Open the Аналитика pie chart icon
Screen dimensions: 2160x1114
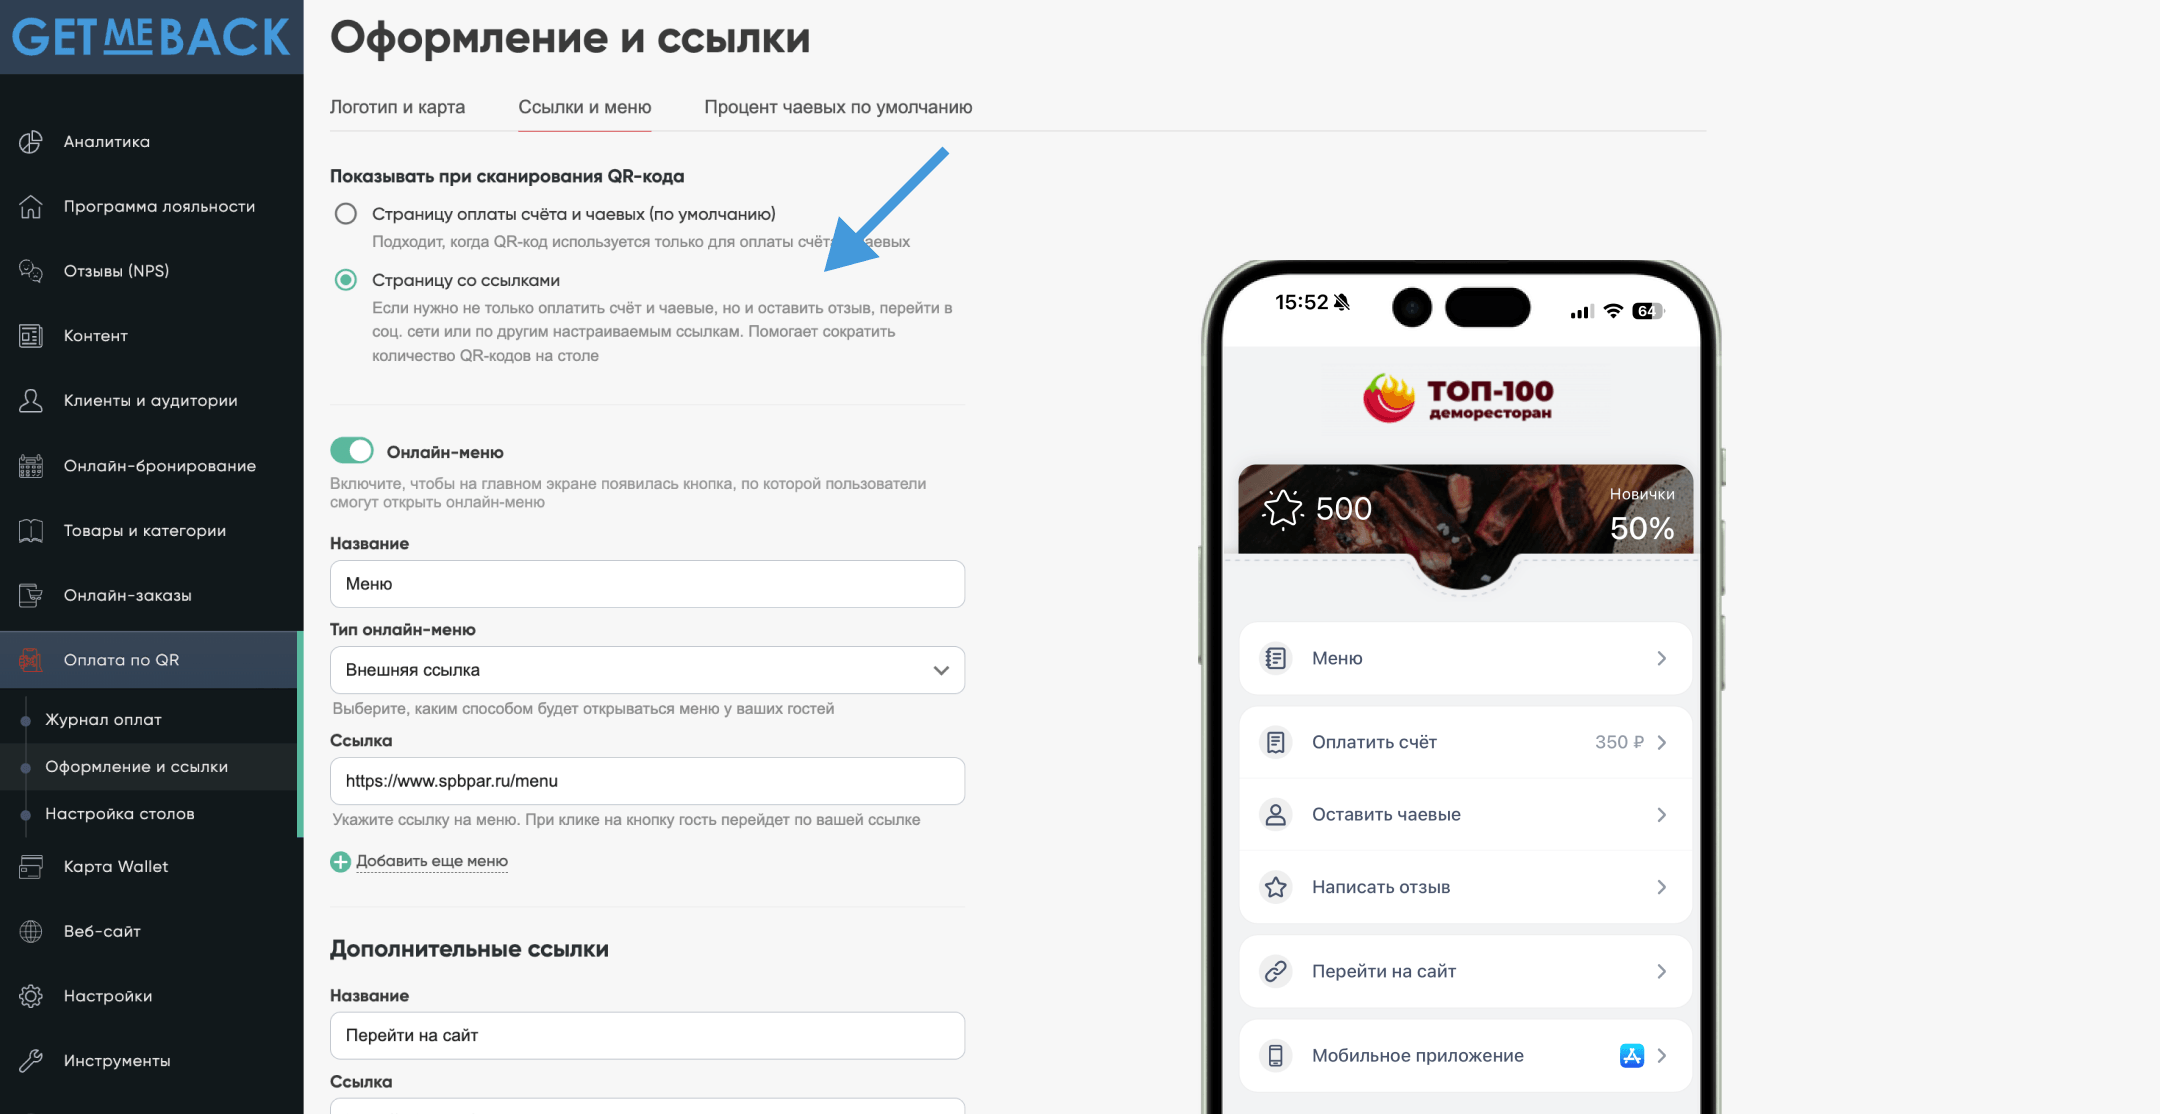pos(31,142)
